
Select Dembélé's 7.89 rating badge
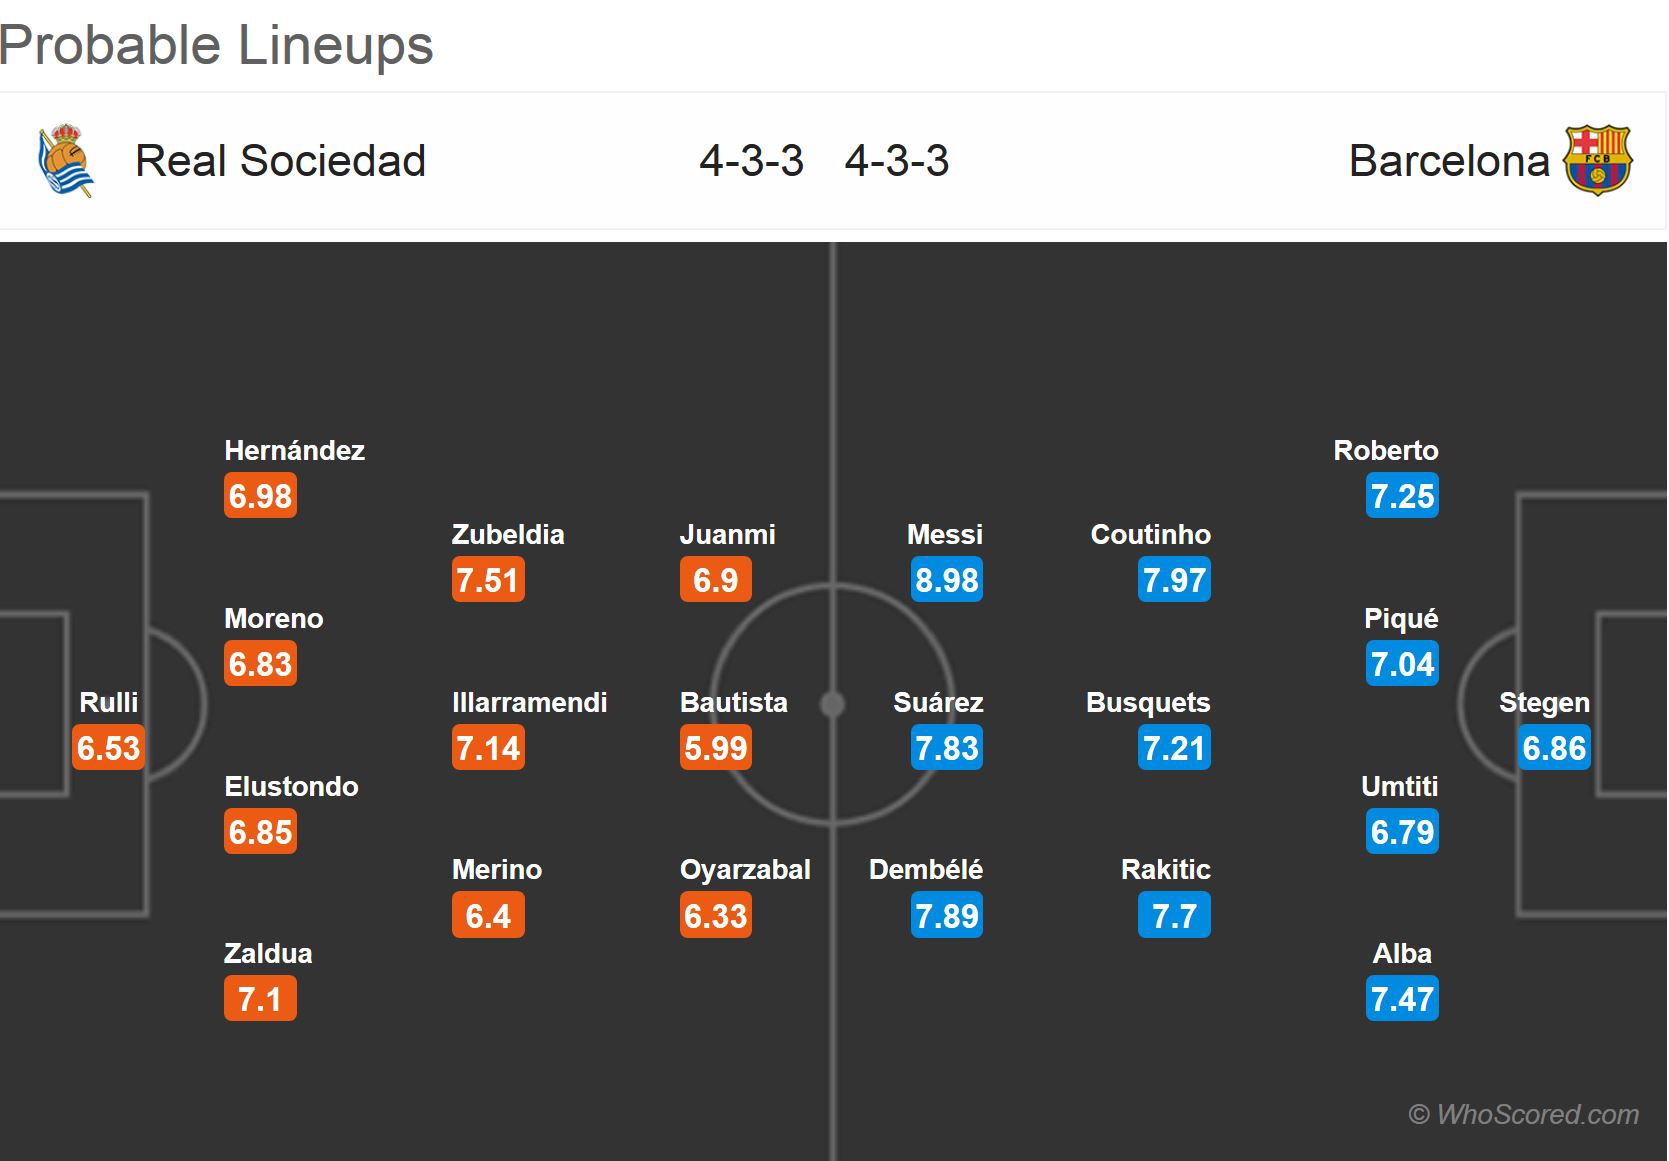(947, 916)
